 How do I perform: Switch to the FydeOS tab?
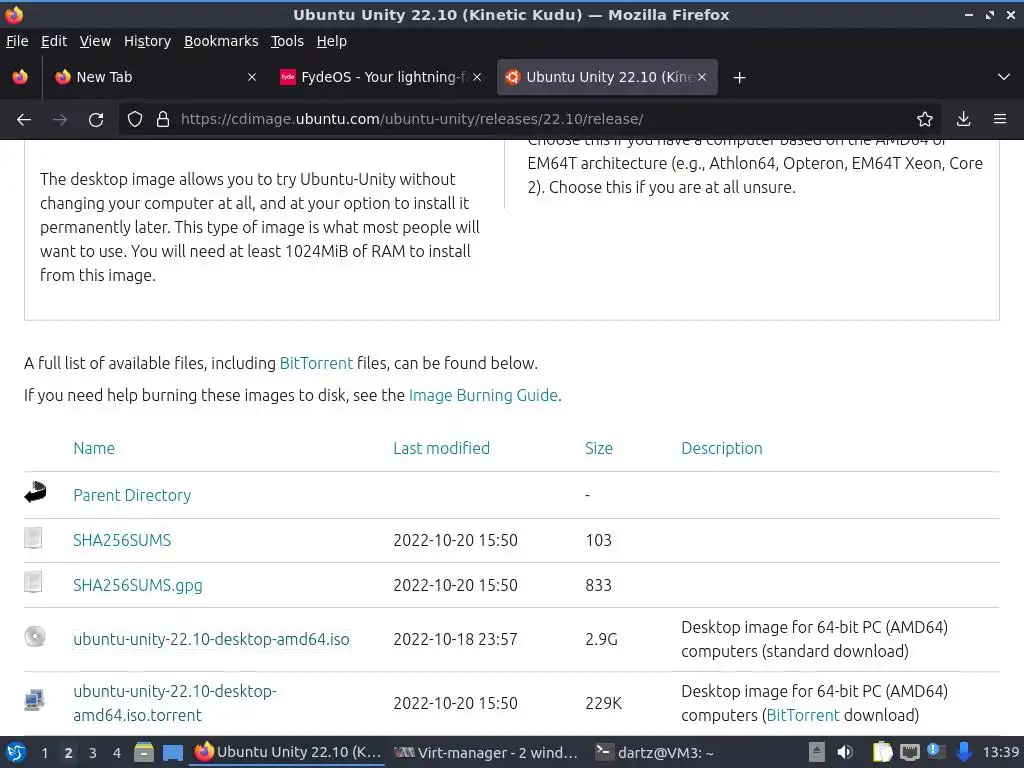coord(381,77)
